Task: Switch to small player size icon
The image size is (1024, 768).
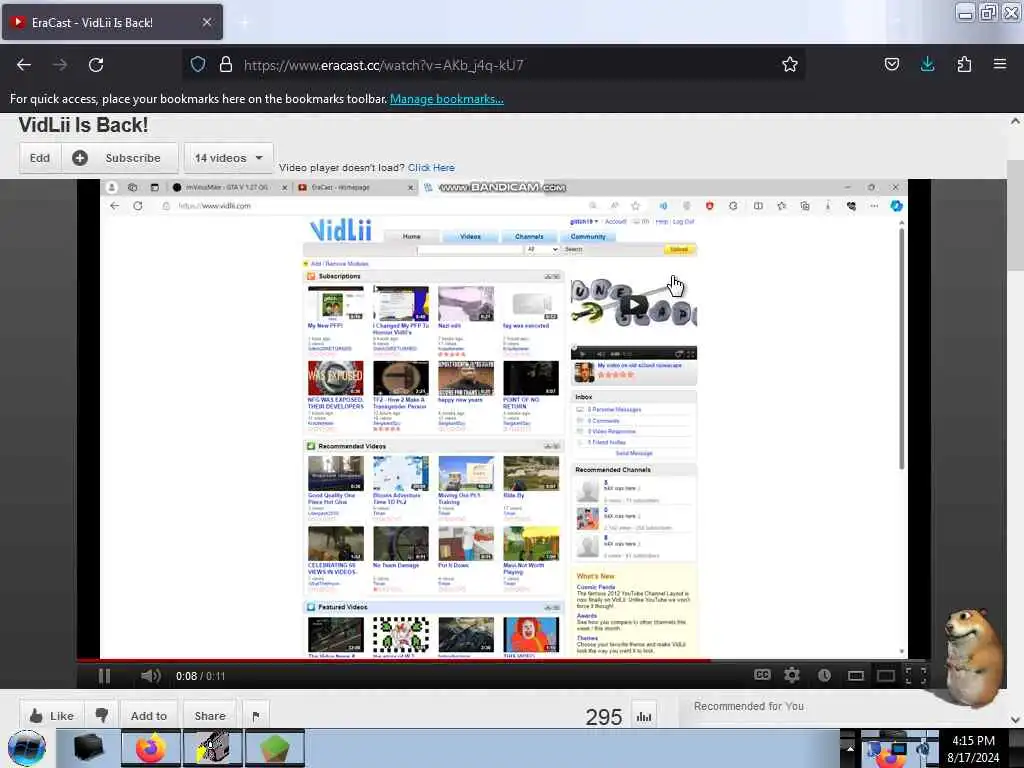Action: point(856,675)
